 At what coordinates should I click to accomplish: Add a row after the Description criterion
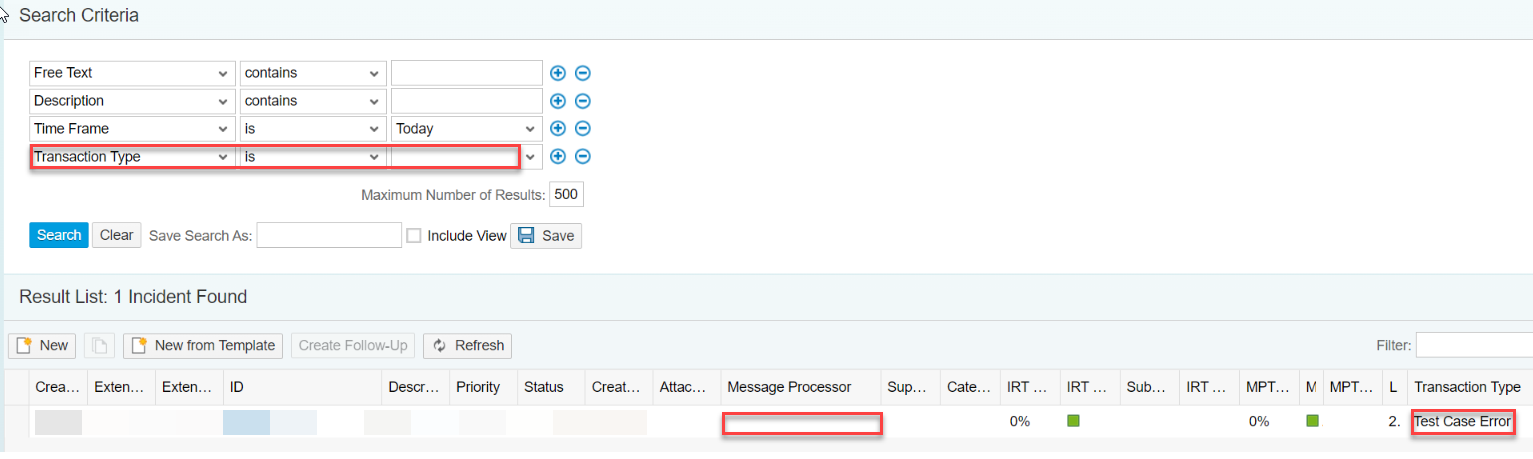pyautogui.click(x=558, y=101)
